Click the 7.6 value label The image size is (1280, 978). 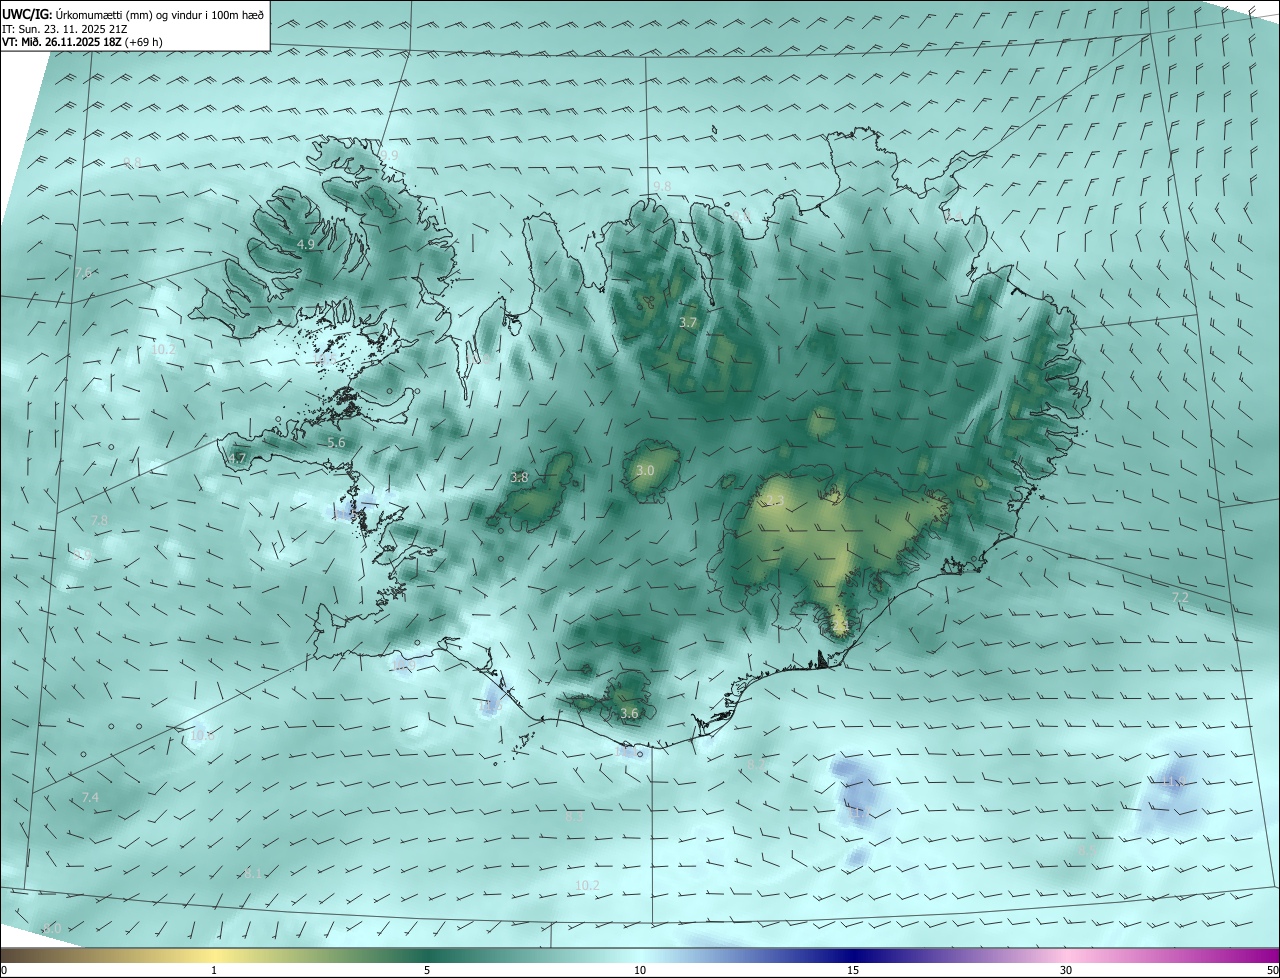click(x=84, y=272)
